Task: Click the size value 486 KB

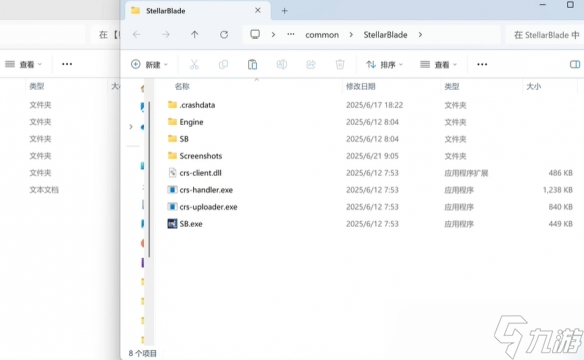Action: [x=560, y=173]
